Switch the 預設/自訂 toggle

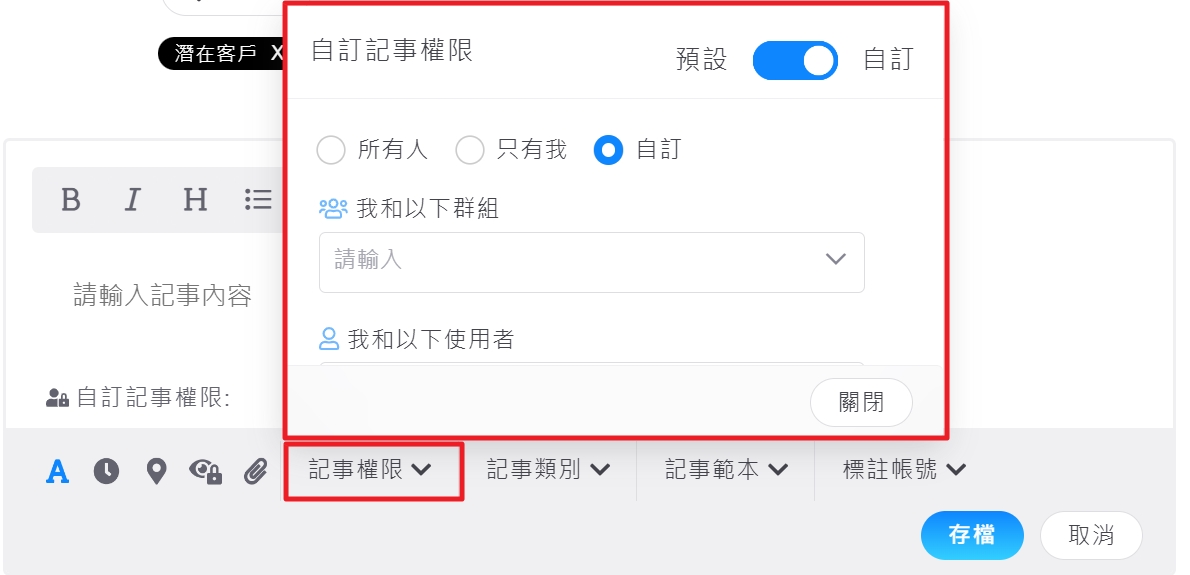click(795, 61)
